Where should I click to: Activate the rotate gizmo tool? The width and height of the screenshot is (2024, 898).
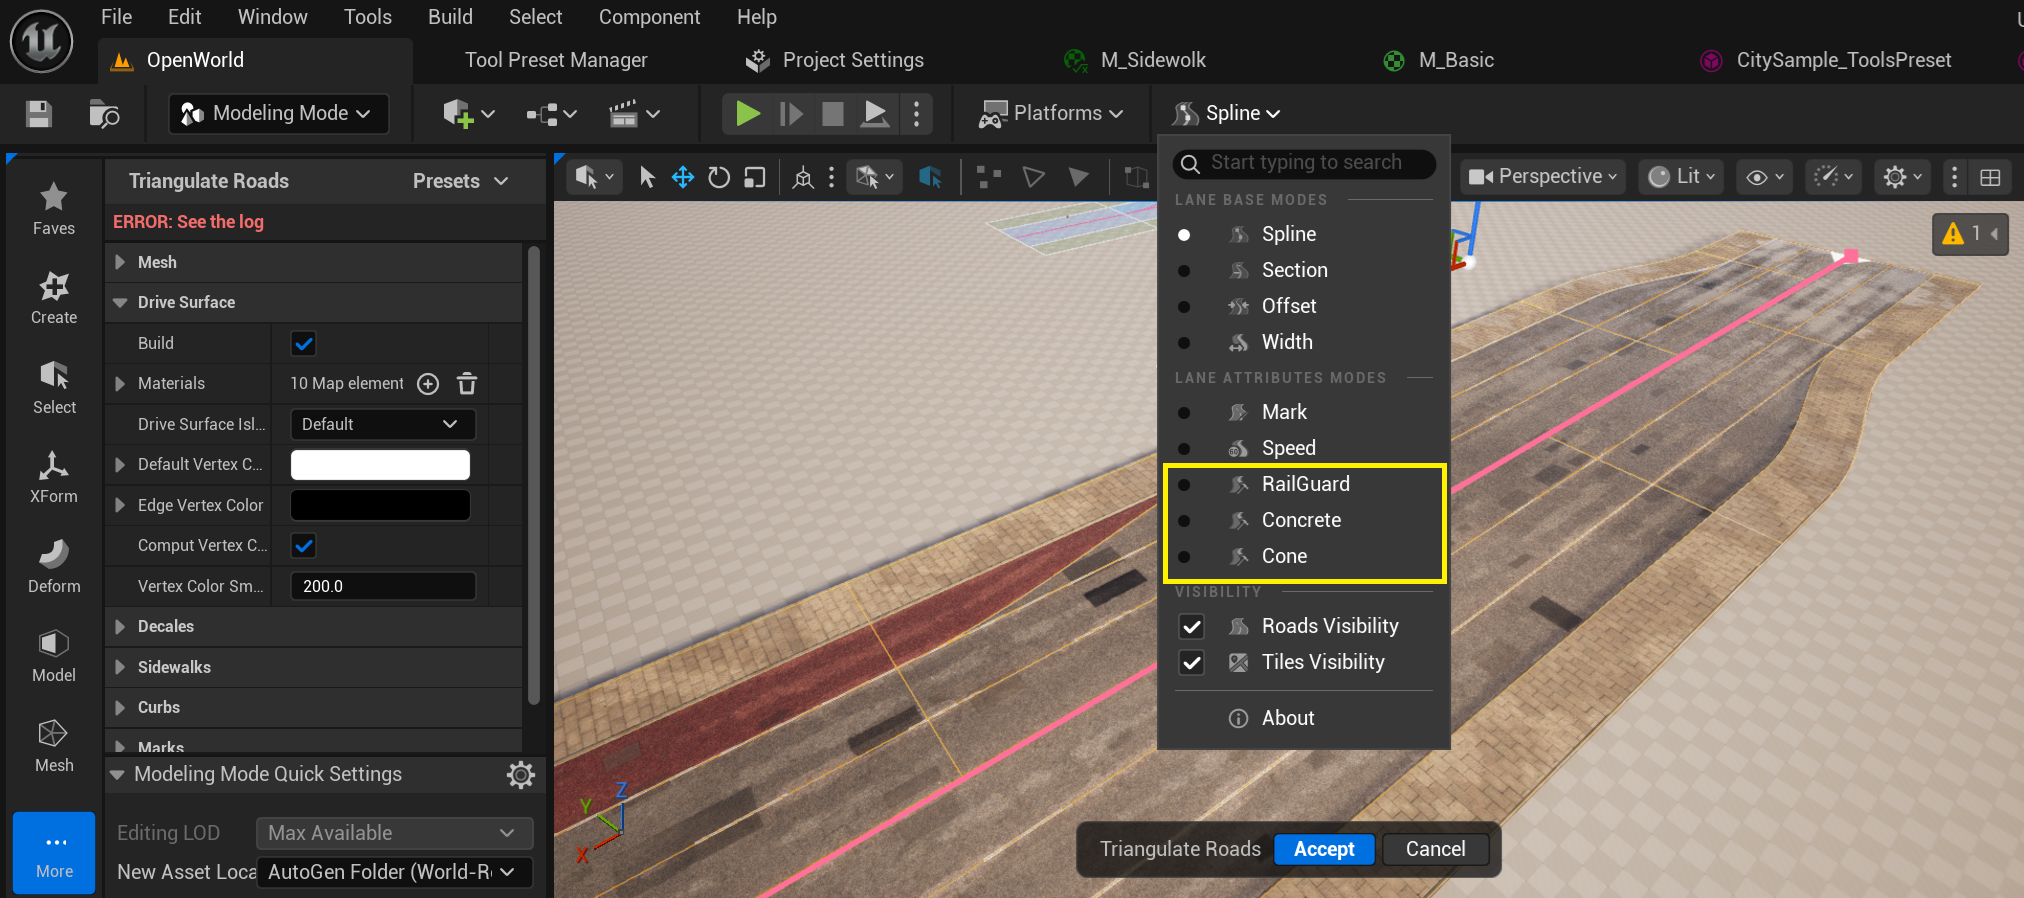pos(719,177)
